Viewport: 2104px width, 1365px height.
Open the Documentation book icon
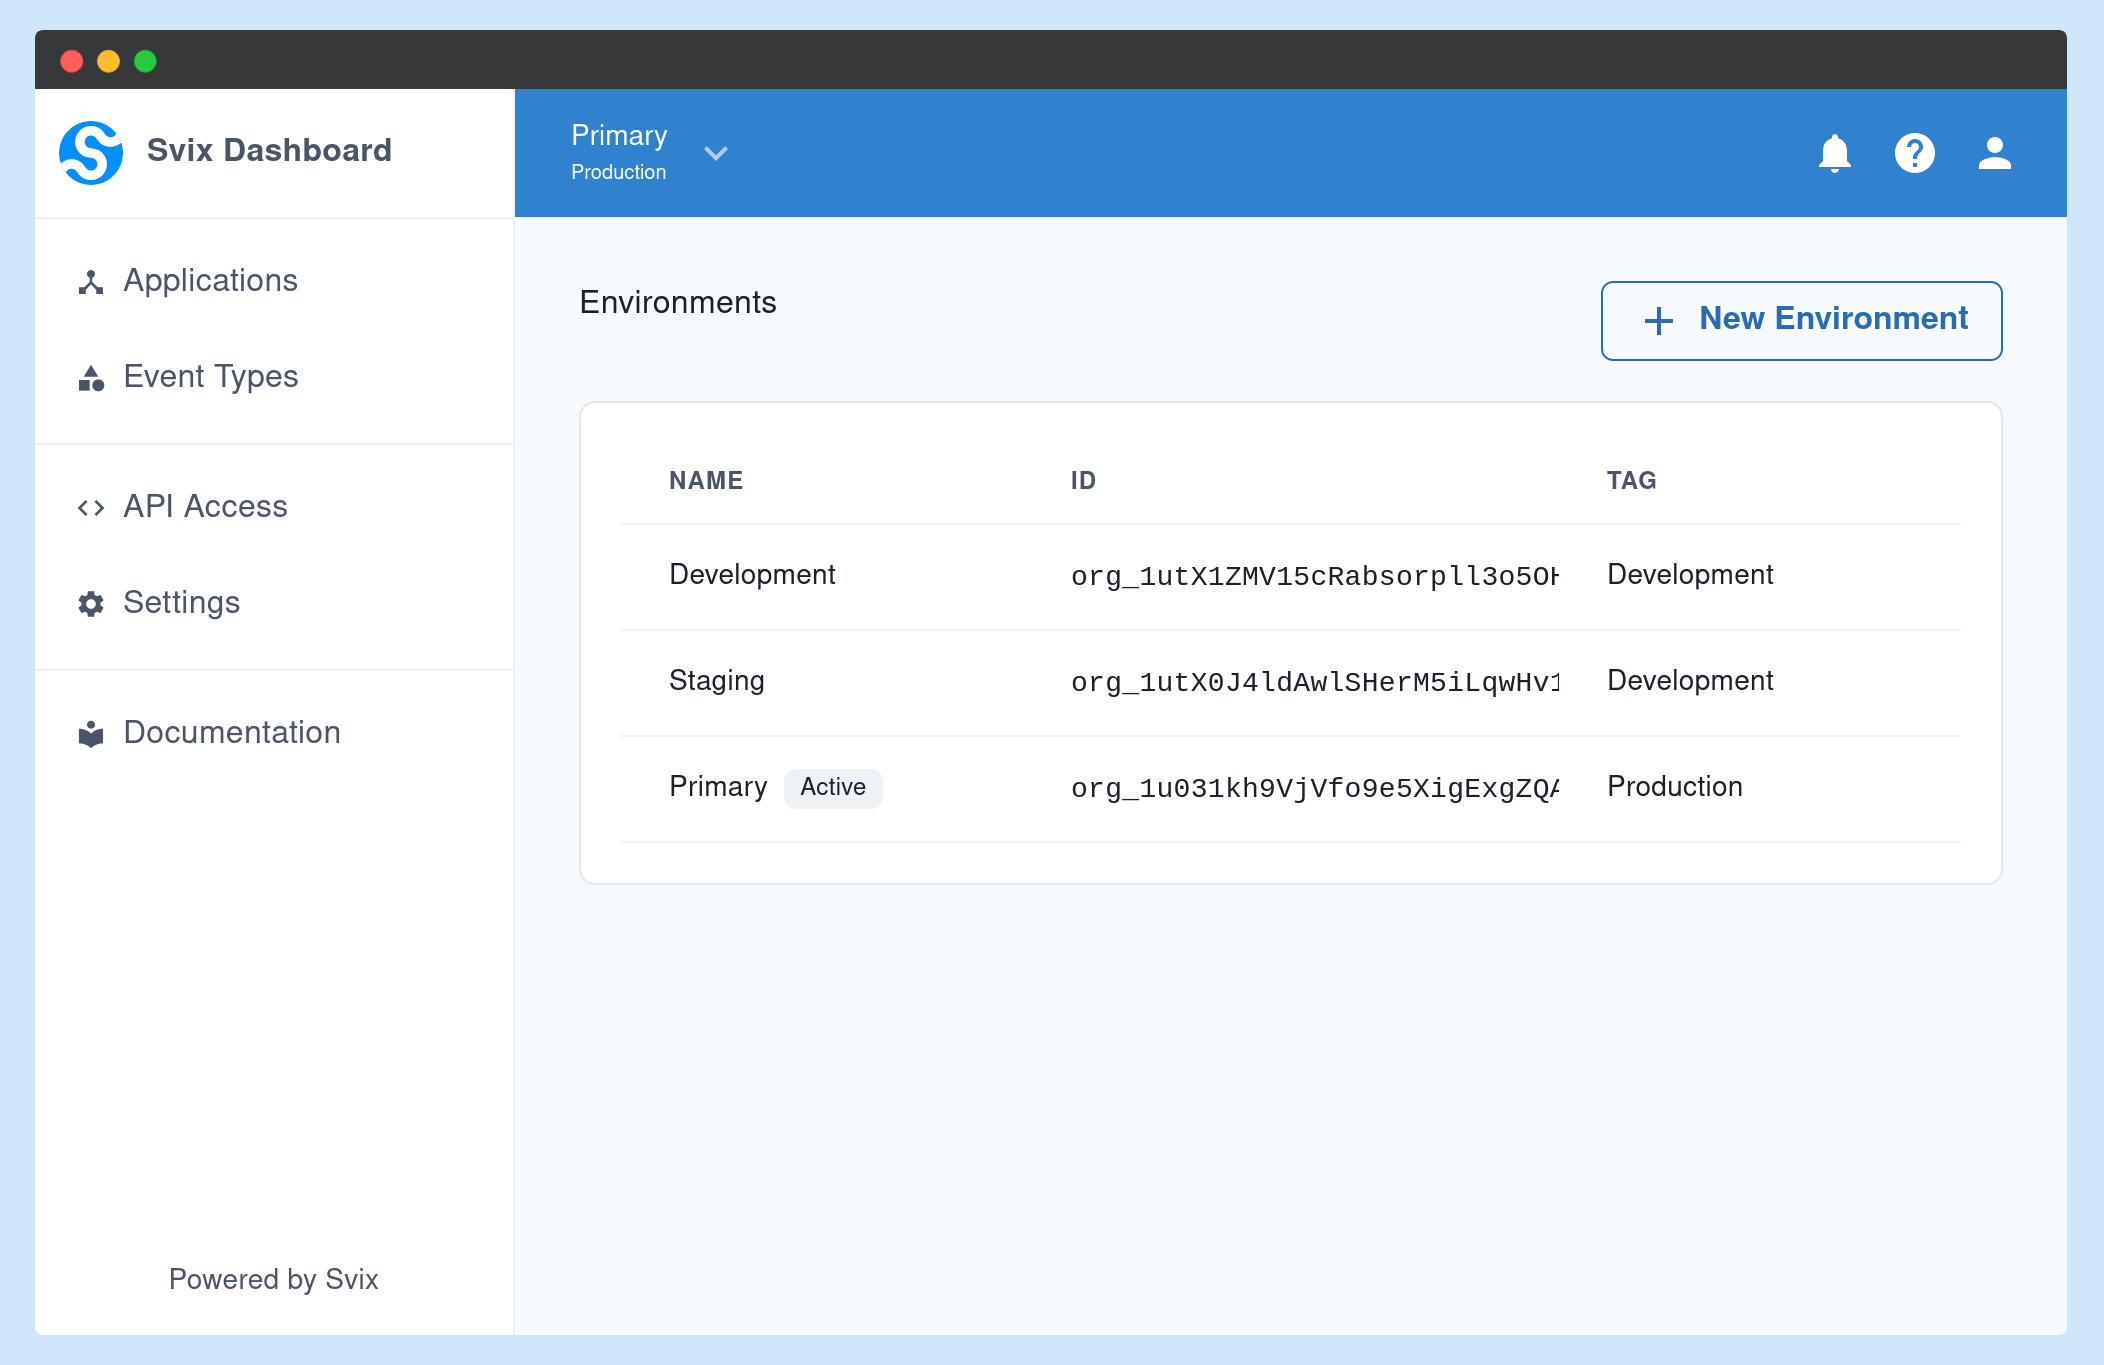(90, 733)
